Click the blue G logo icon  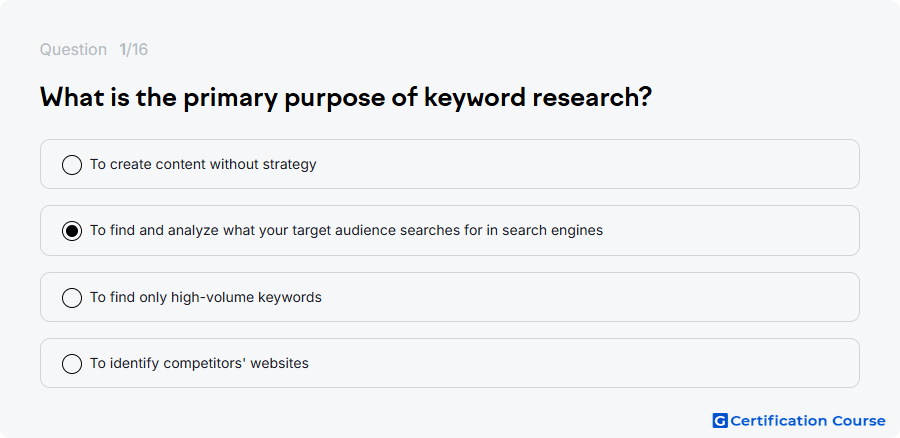click(x=720, y=421)
